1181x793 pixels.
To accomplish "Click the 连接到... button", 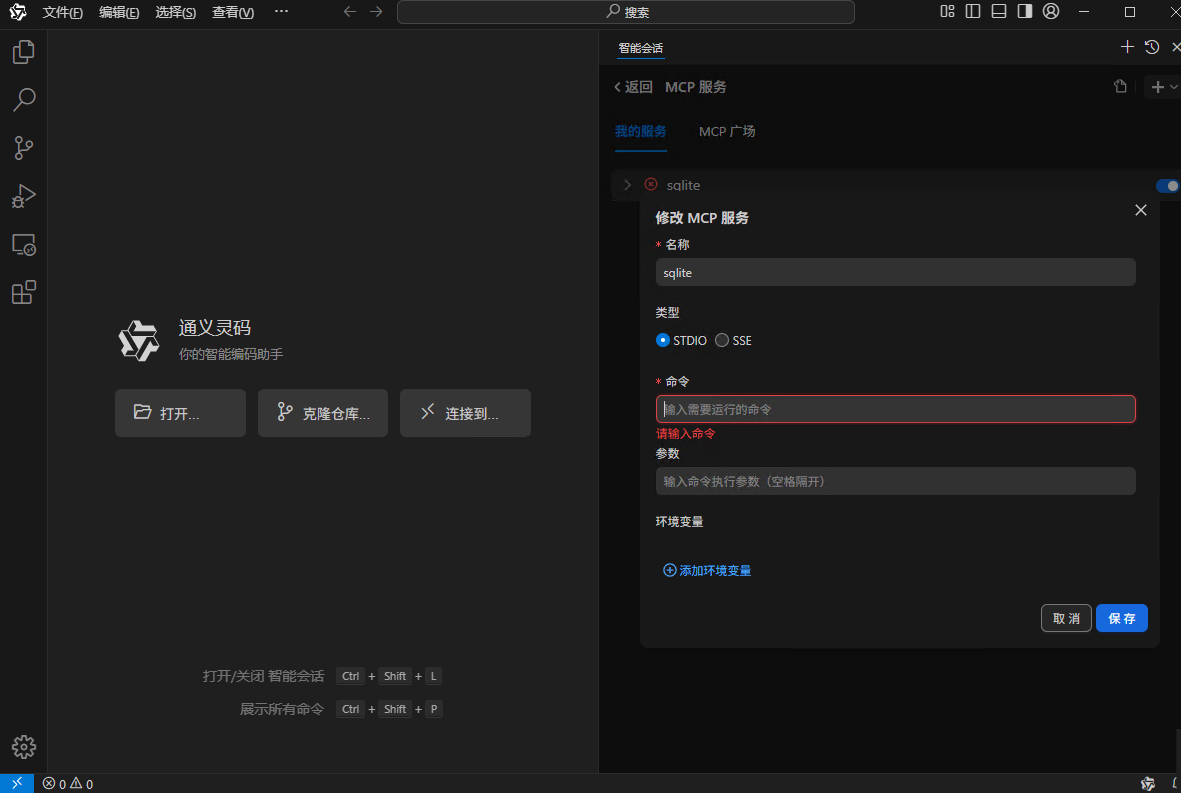I will tap(465, 413).
